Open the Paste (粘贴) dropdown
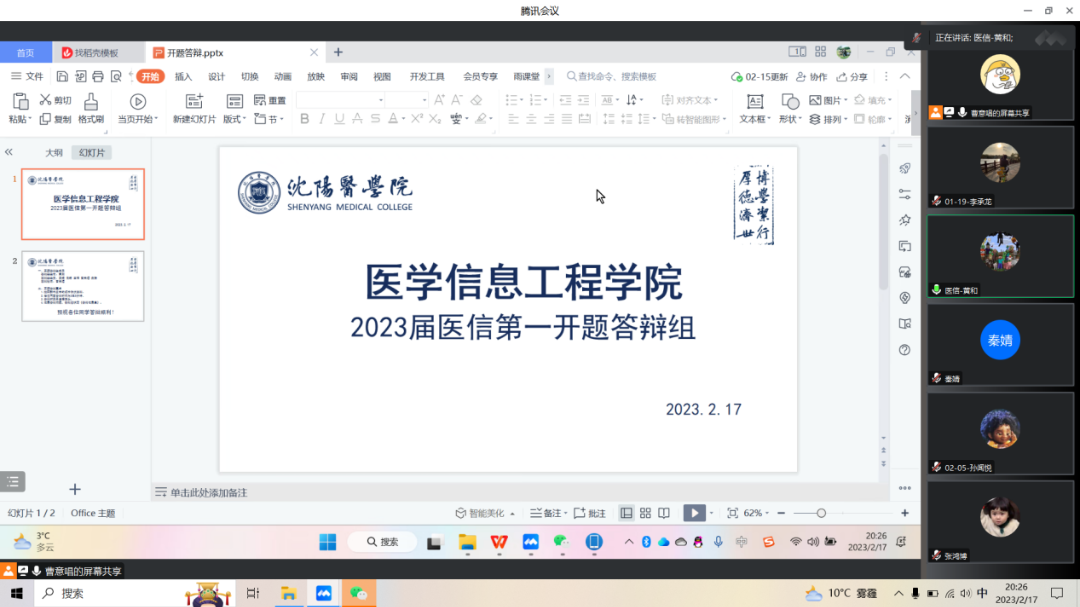The width and height of the screenshot is (1080, 607). click(x=20, y=119)
